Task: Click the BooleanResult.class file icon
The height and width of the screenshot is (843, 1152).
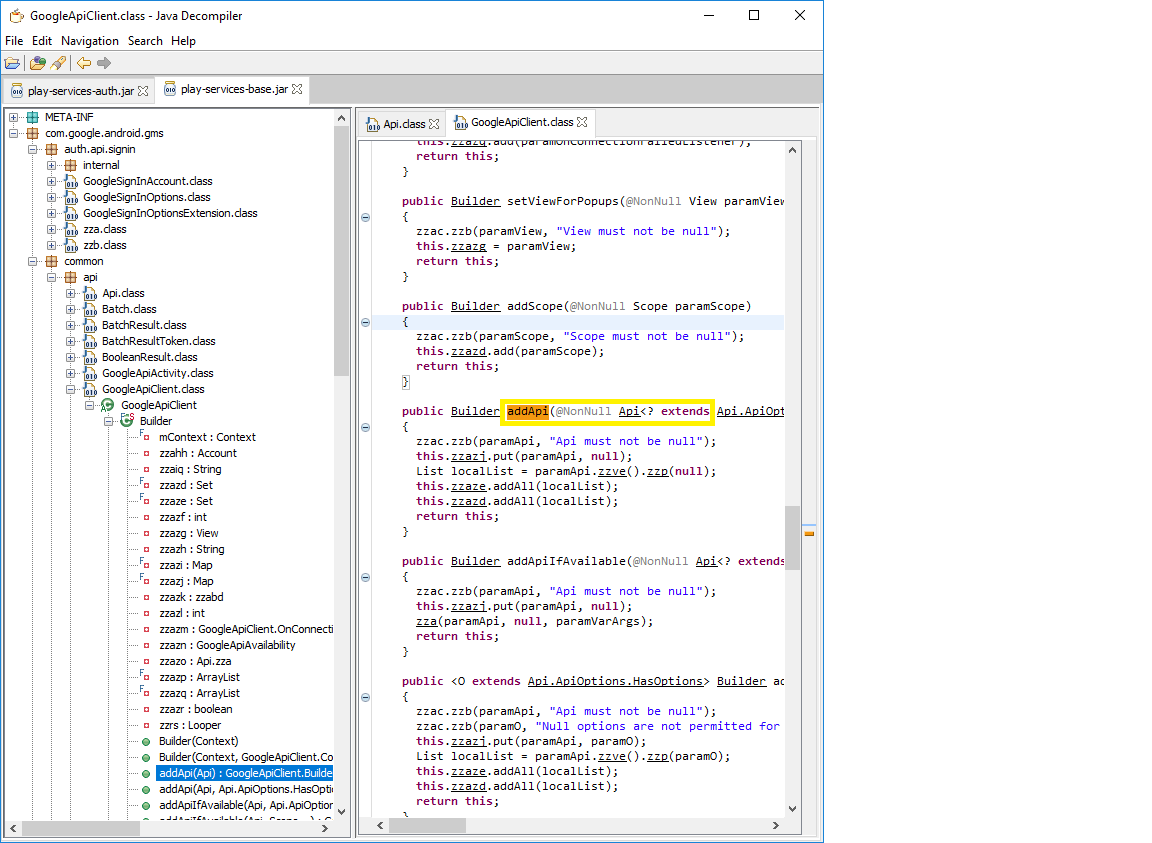Action: (x=90, y=357)
